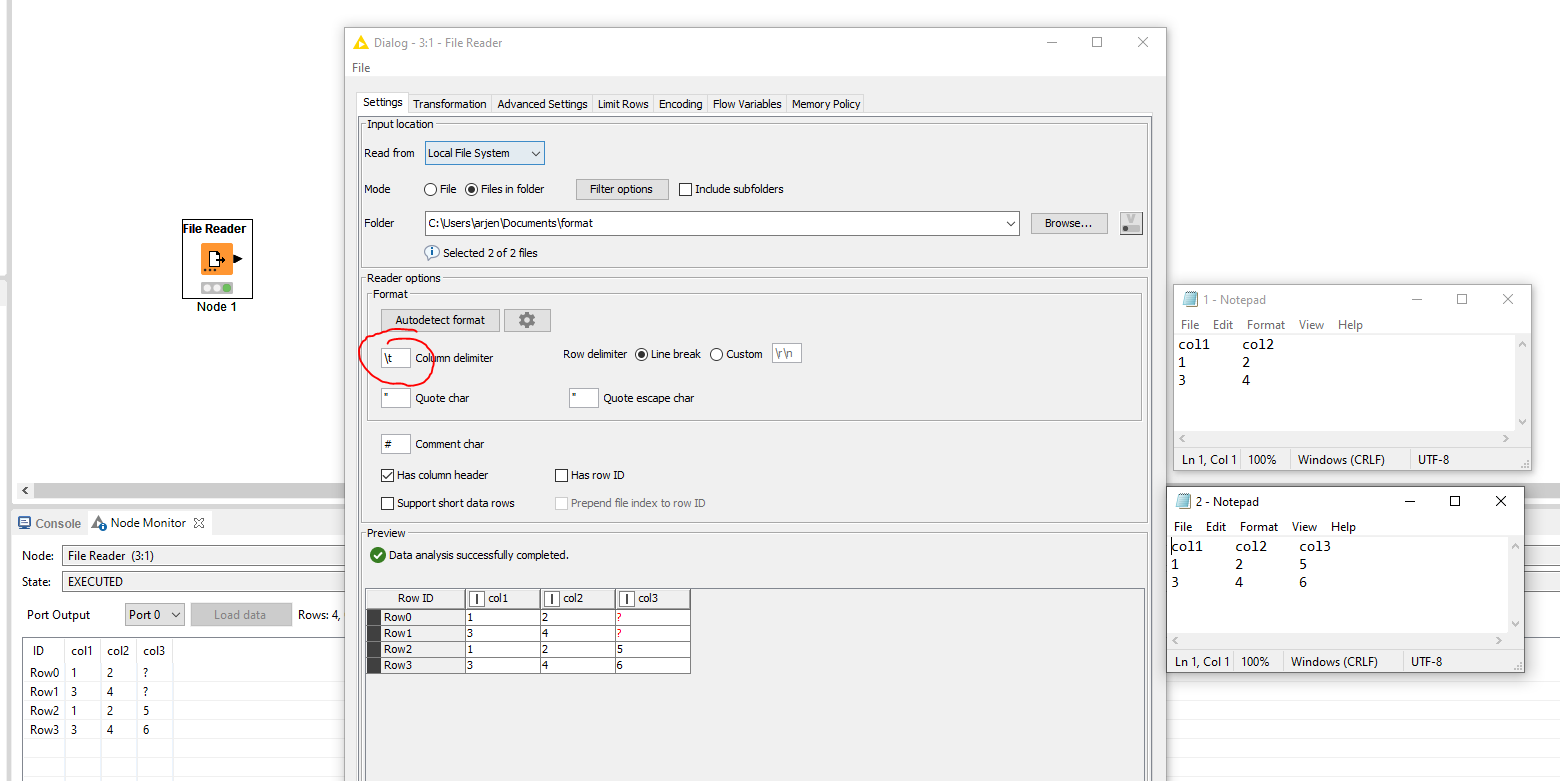Select Row2 in the preview table

415,649
